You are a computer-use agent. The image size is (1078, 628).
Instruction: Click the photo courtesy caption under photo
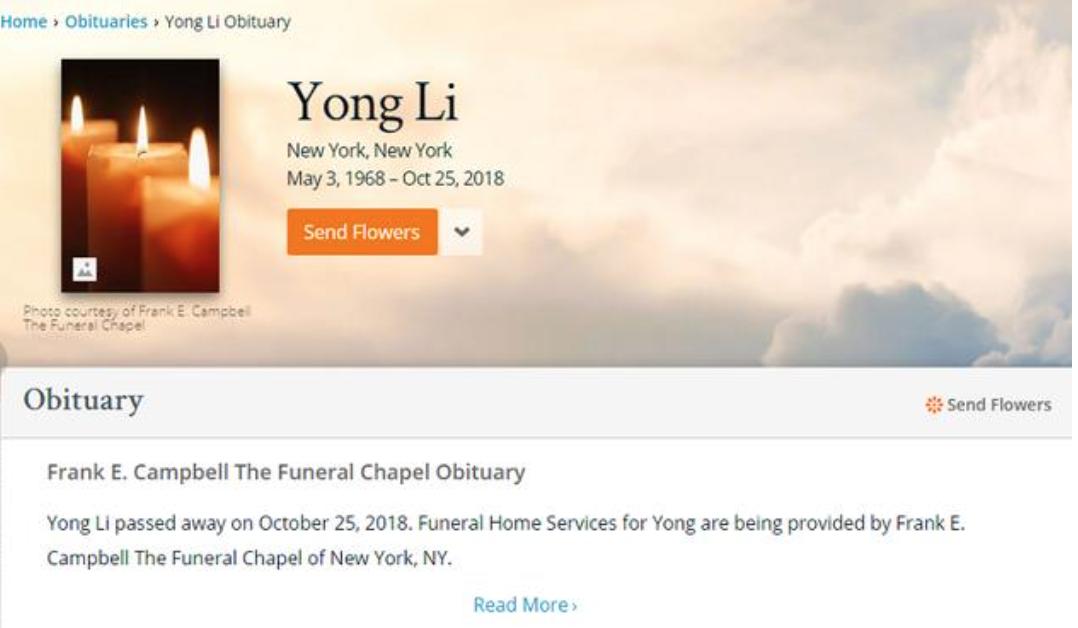pos(136,318)
